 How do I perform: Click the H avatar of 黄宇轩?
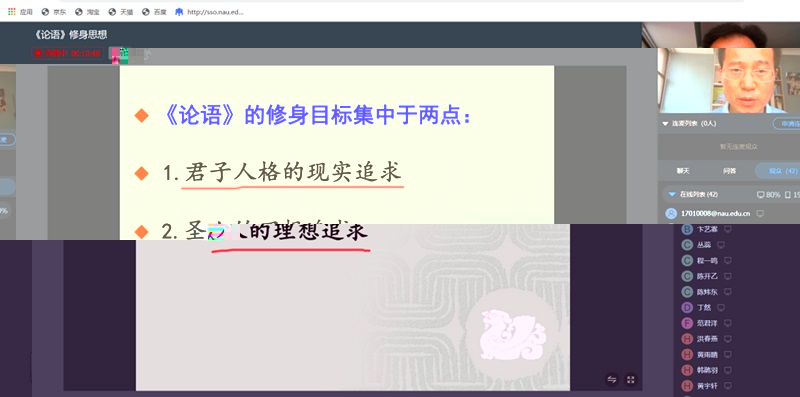687,386
